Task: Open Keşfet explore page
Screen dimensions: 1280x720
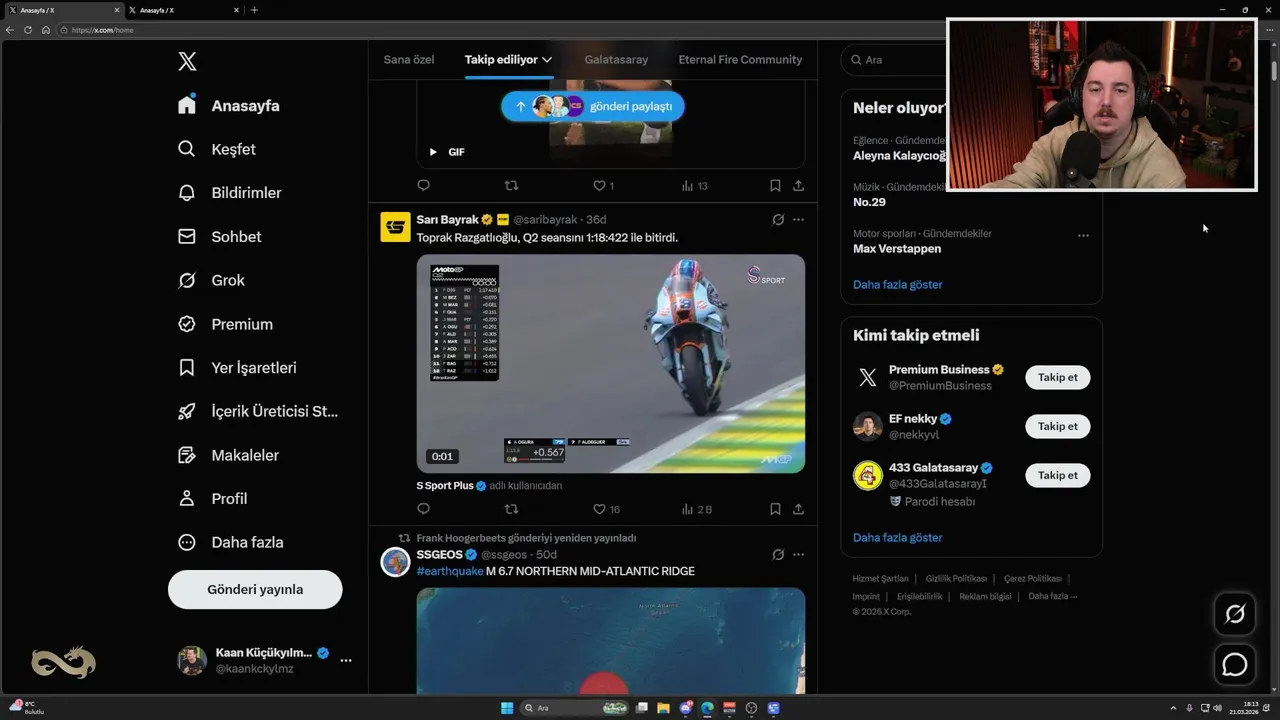Action: (x=217, y=149)
